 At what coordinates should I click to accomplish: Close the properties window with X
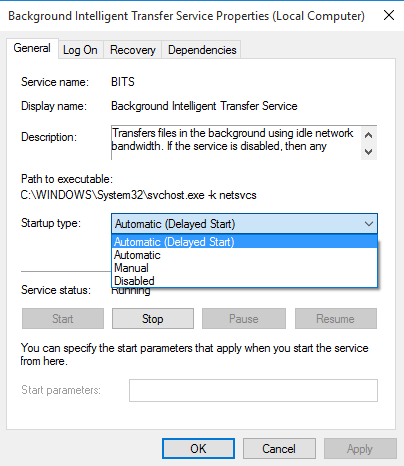click(x=389, y=15)
